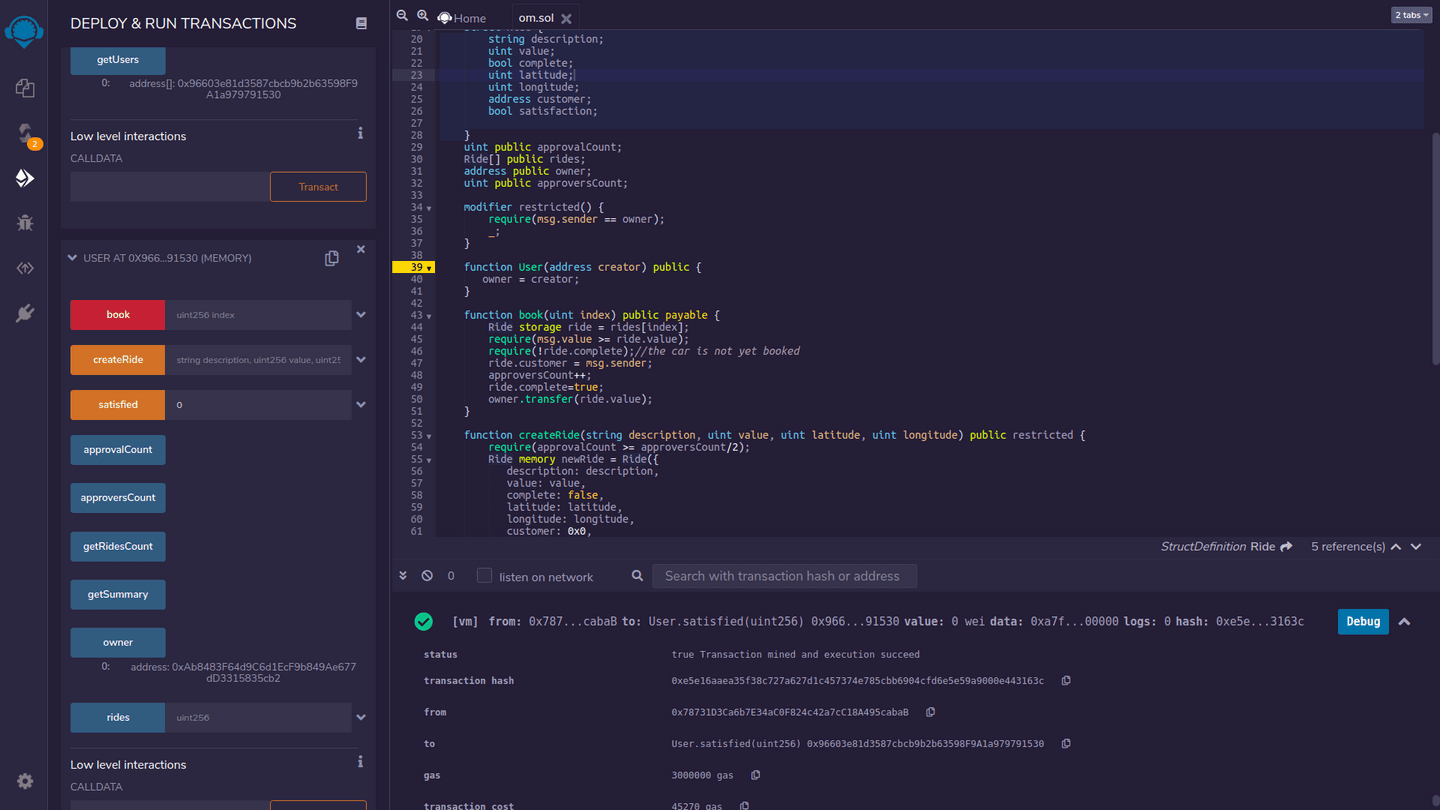Call the getRidesCount button
The width and height of the screenshot is (1440, 810).
[118, 547]
